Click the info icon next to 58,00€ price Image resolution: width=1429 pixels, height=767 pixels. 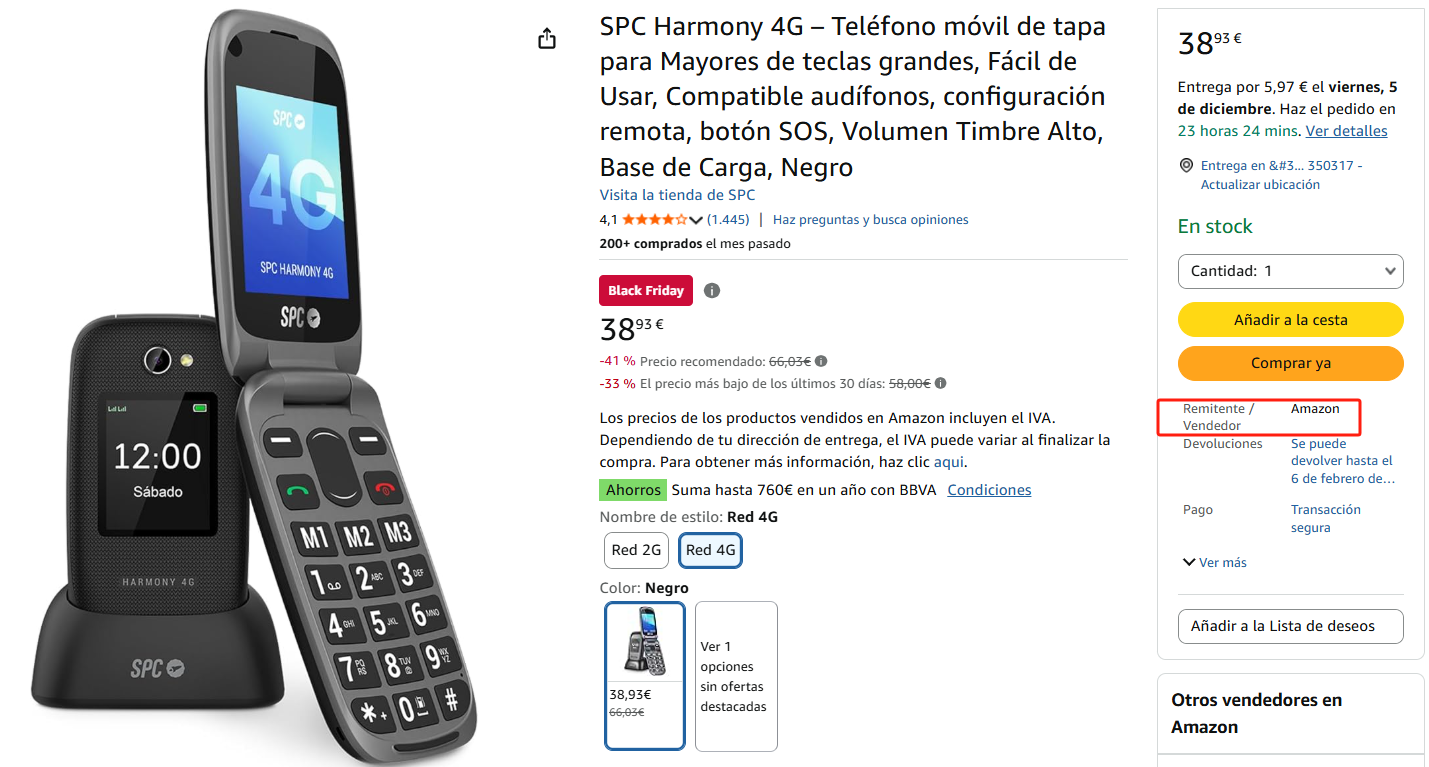[940, 383]
